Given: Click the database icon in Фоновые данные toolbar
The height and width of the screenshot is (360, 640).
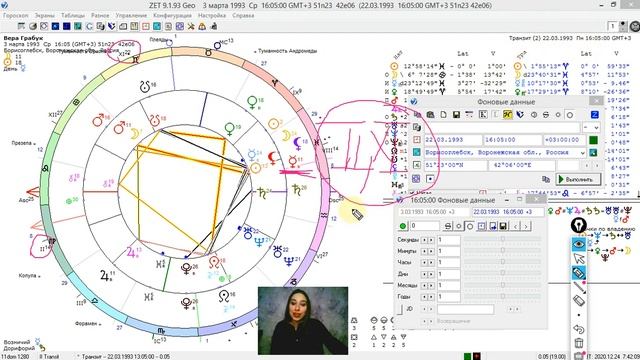Looking at the screenshot, I should pos(430,115).
